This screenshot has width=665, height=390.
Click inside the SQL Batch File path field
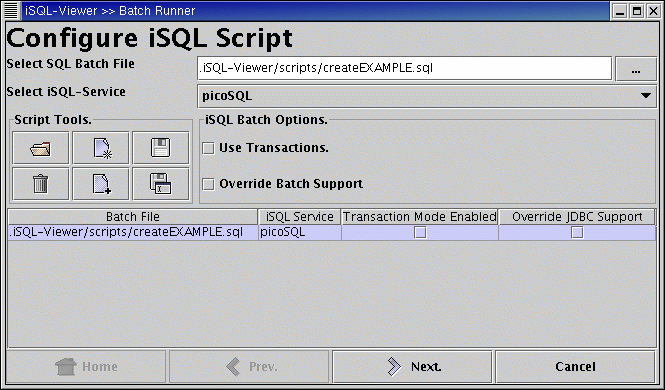pyautogui.click(x=405, y=68)
